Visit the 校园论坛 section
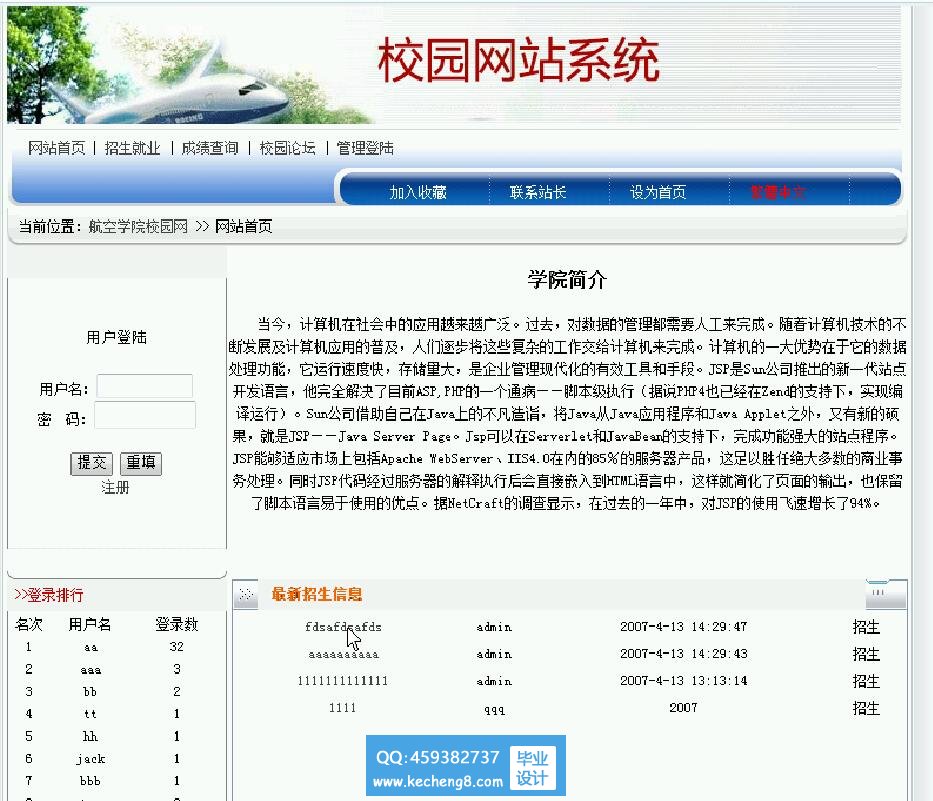Screen dimensions: 933x801 tap(287, 148)
